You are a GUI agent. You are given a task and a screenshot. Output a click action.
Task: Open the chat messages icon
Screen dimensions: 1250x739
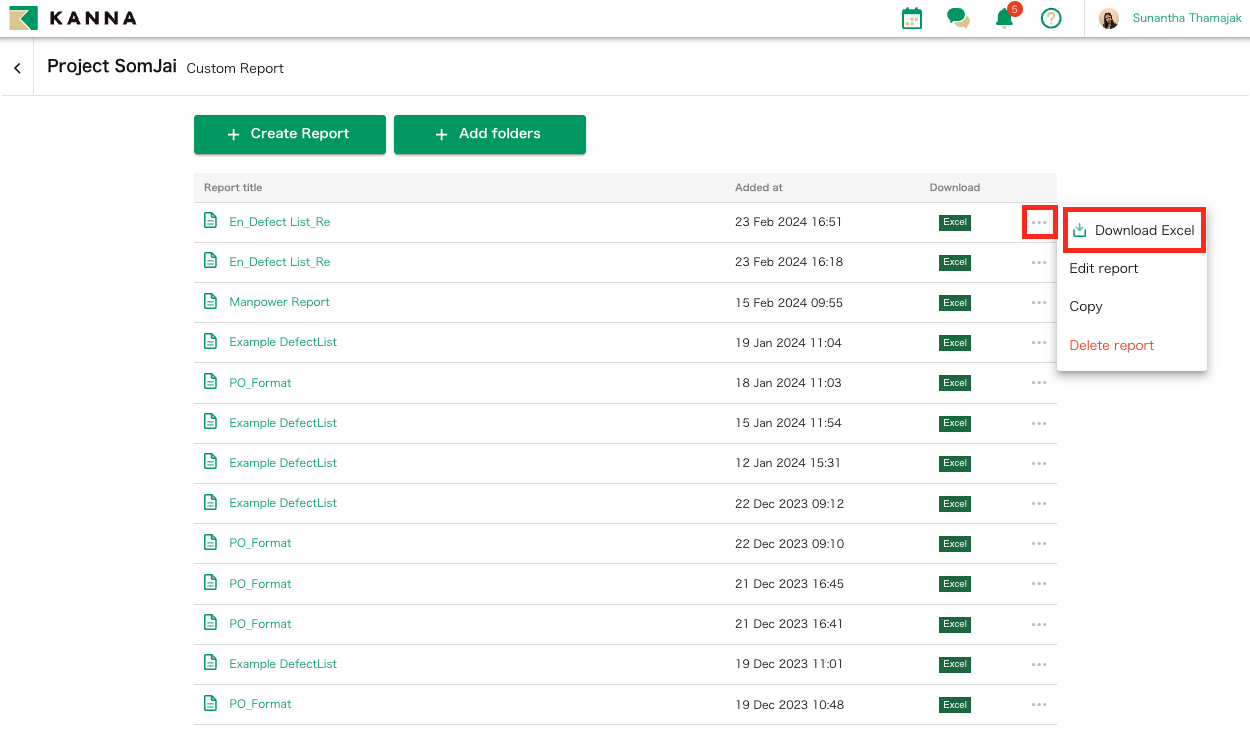(958, 17)
